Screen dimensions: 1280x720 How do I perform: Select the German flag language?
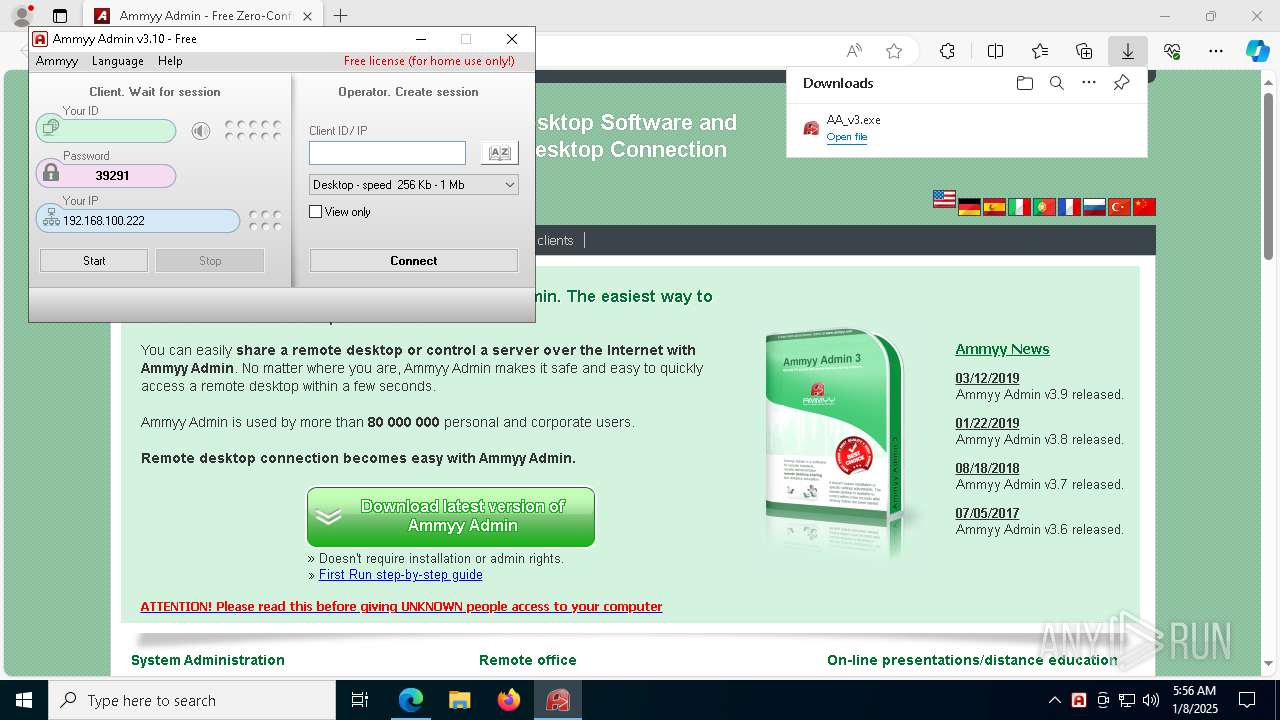(969, 207)
